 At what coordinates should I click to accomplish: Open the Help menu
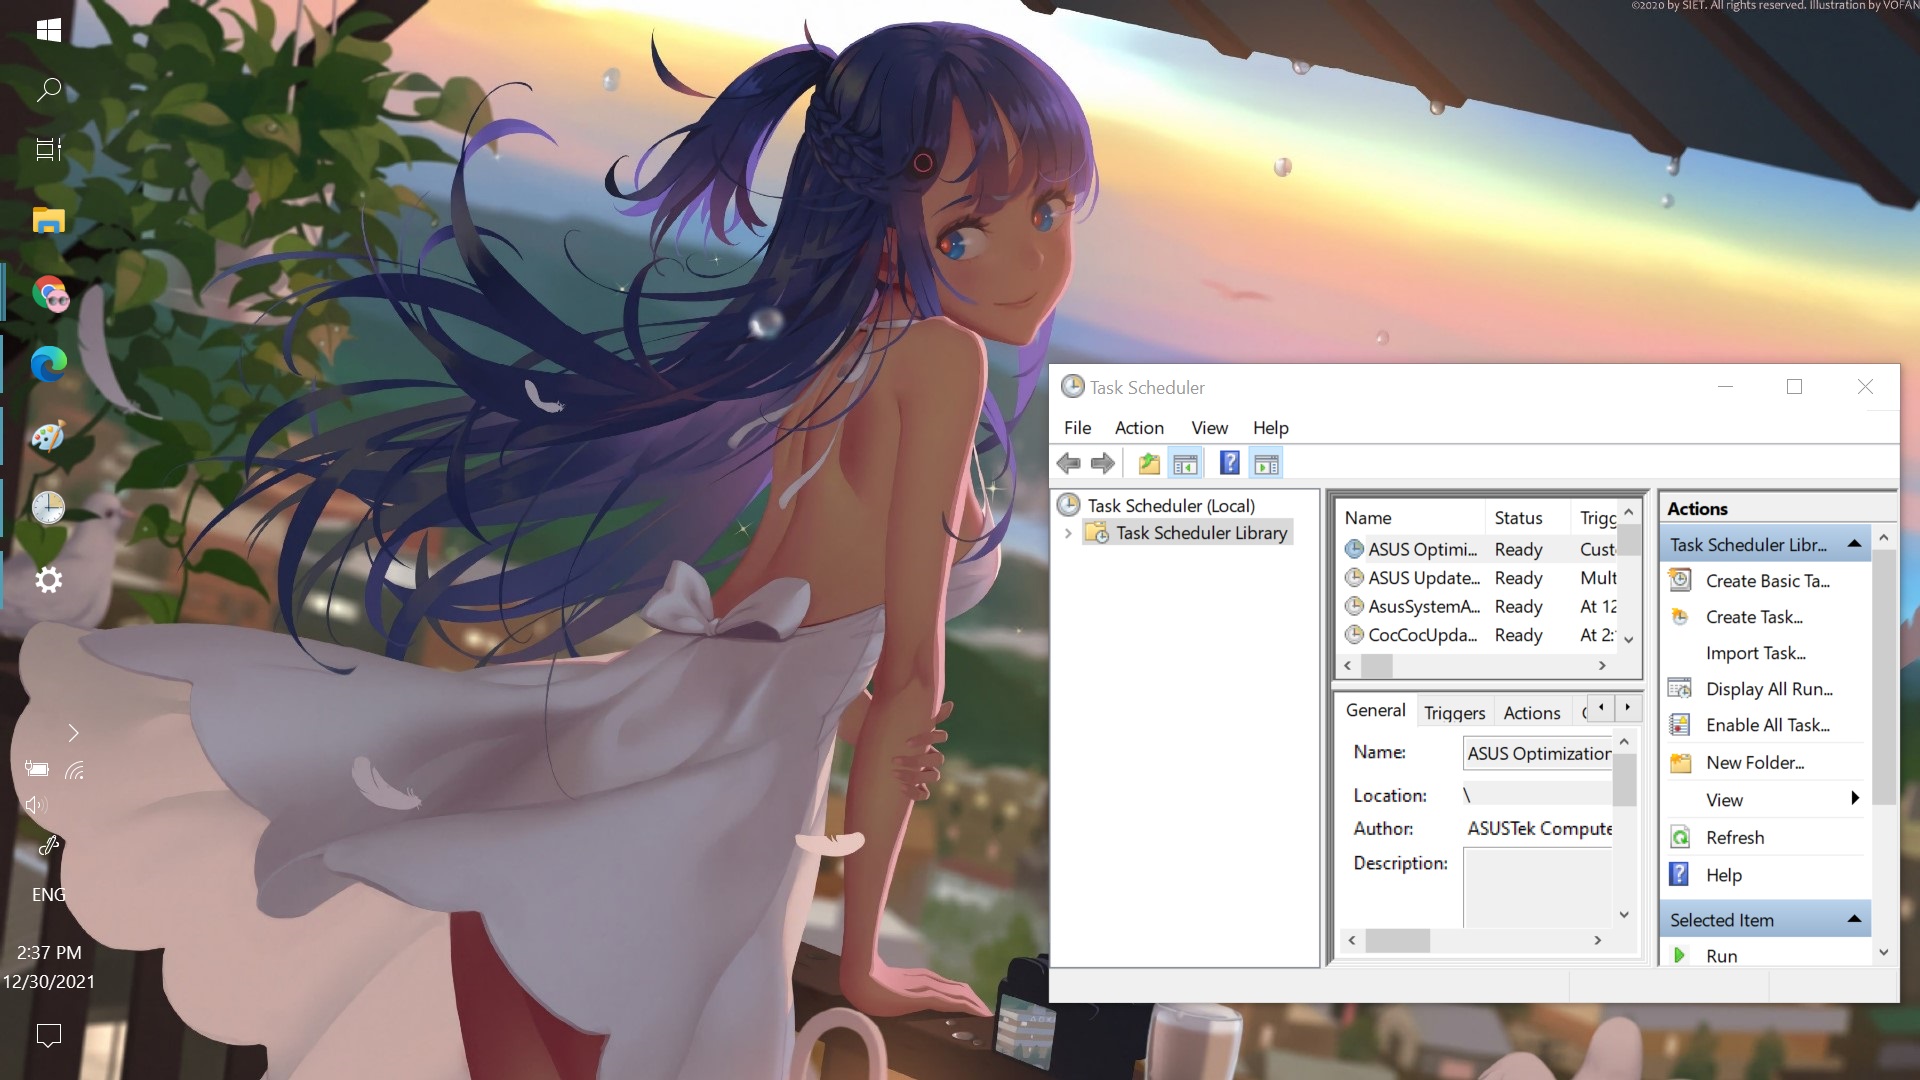1270,428
